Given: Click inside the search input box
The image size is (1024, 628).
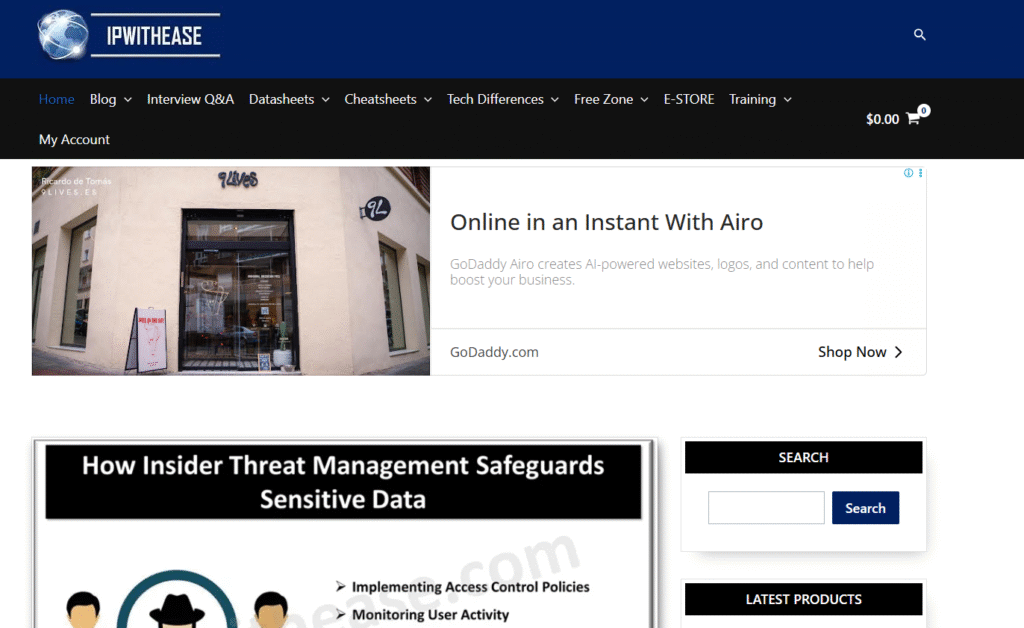Looking at the screenshot, I should [x=765, y=507].
